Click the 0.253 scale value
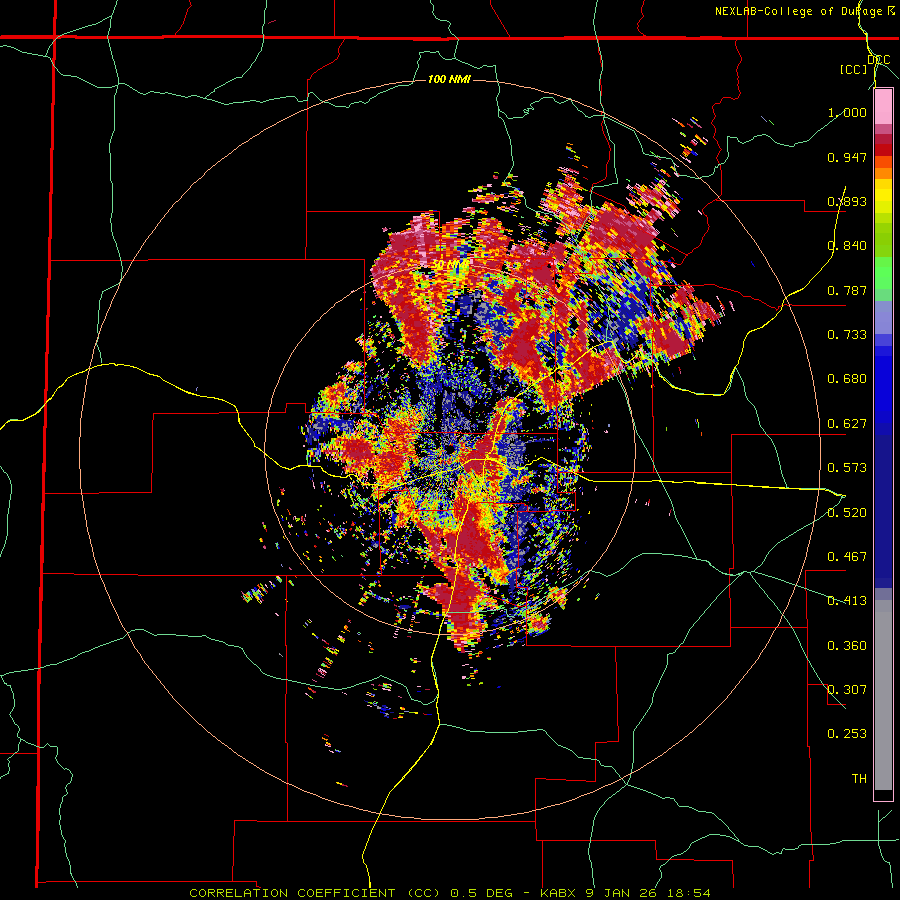The height and width of the screenshot is (900, 900). pos(847,734)
